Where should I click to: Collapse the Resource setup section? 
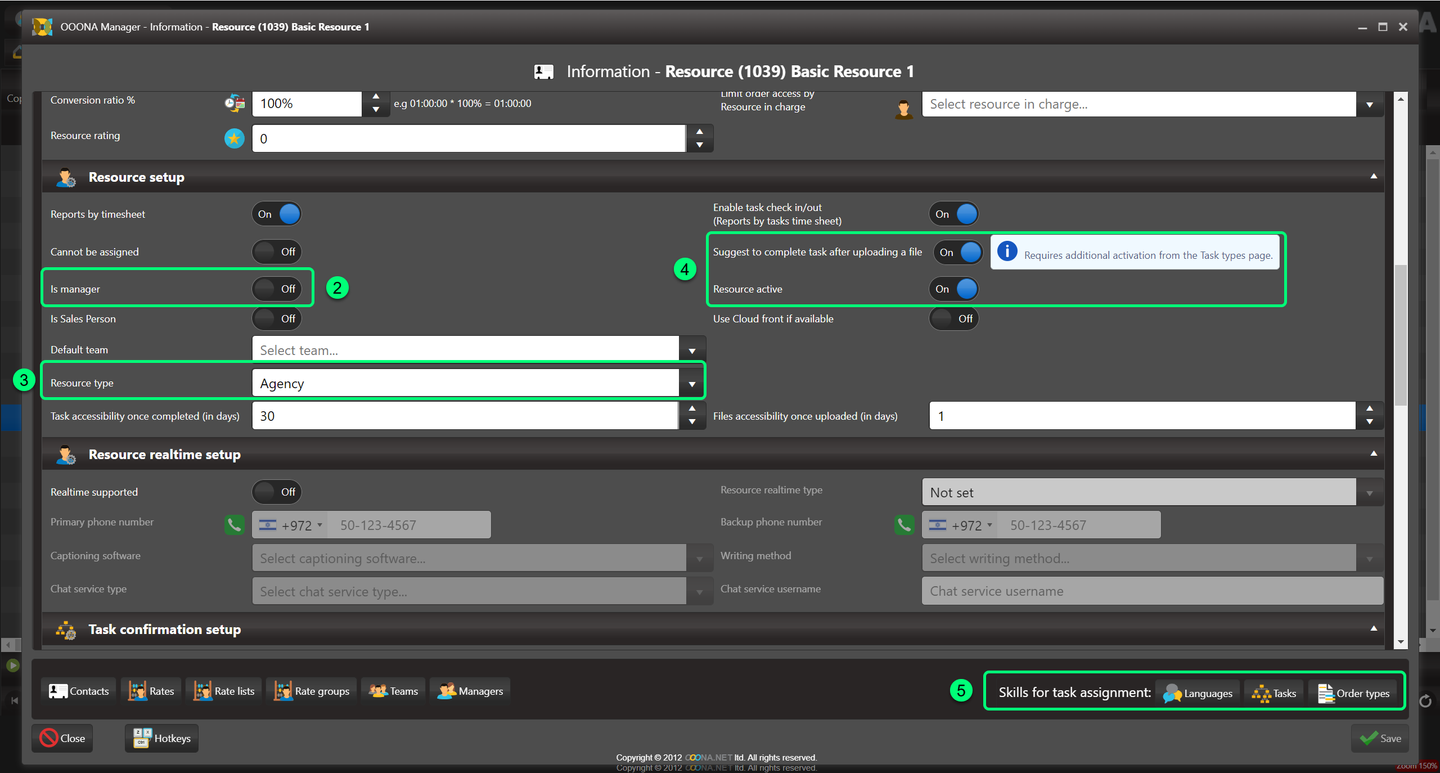click(x=1374, y=177)
